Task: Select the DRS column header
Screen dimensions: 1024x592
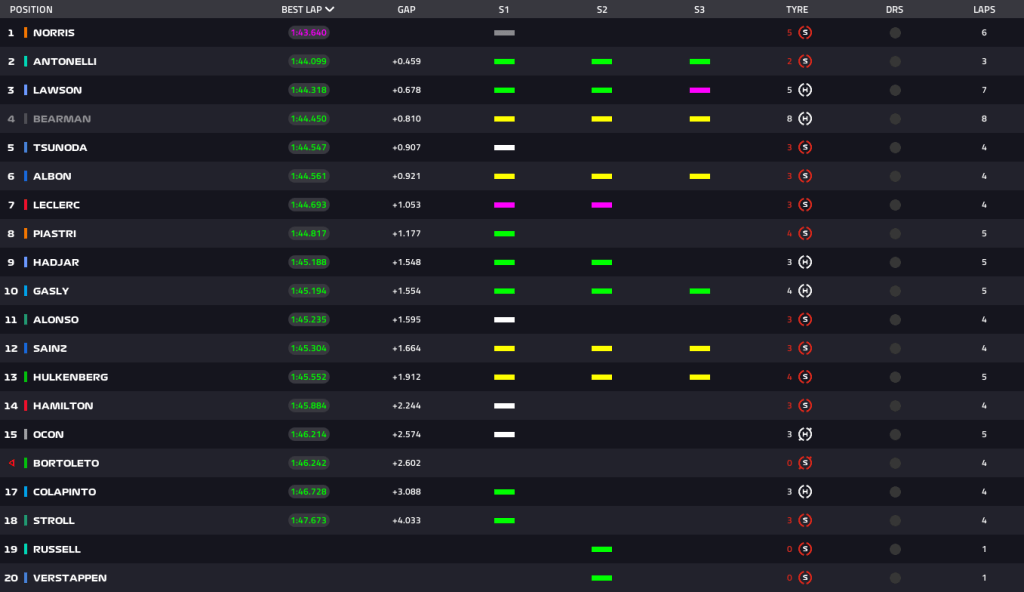Action: pyautogui.click(x=895, y=9)
